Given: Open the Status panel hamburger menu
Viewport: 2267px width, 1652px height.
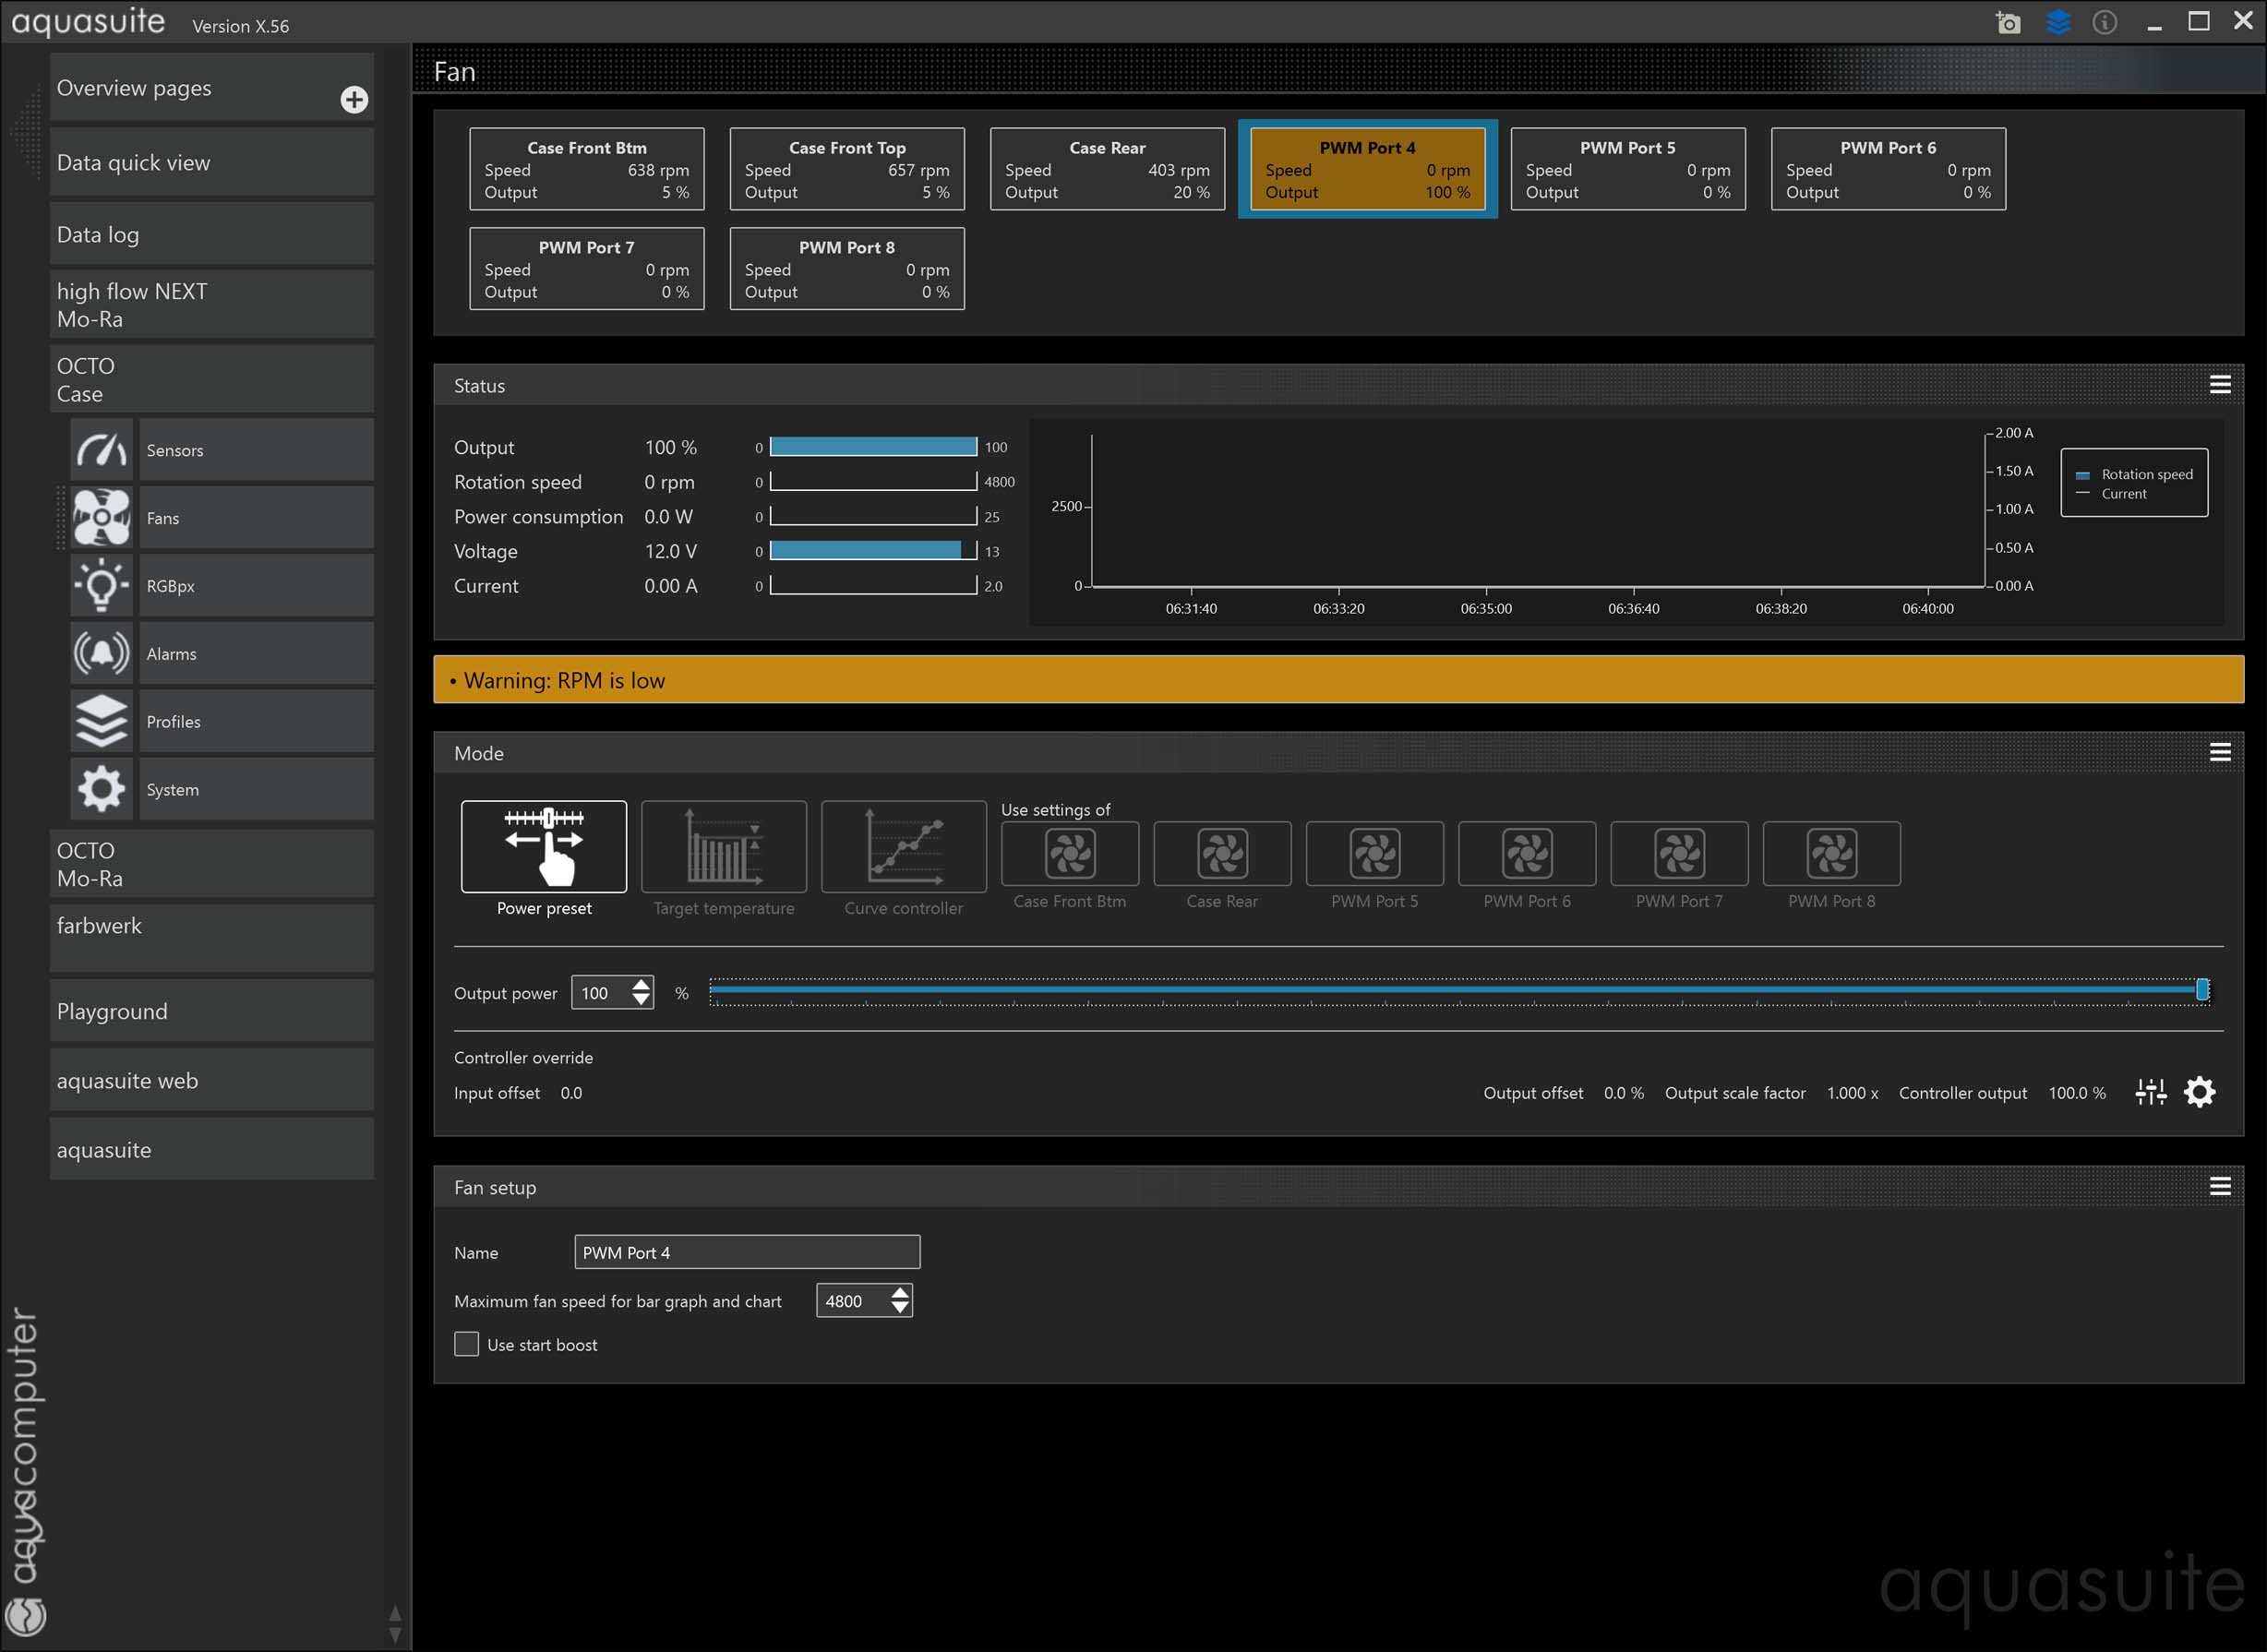Looking at the screenshot, I should coord(2219,385).
